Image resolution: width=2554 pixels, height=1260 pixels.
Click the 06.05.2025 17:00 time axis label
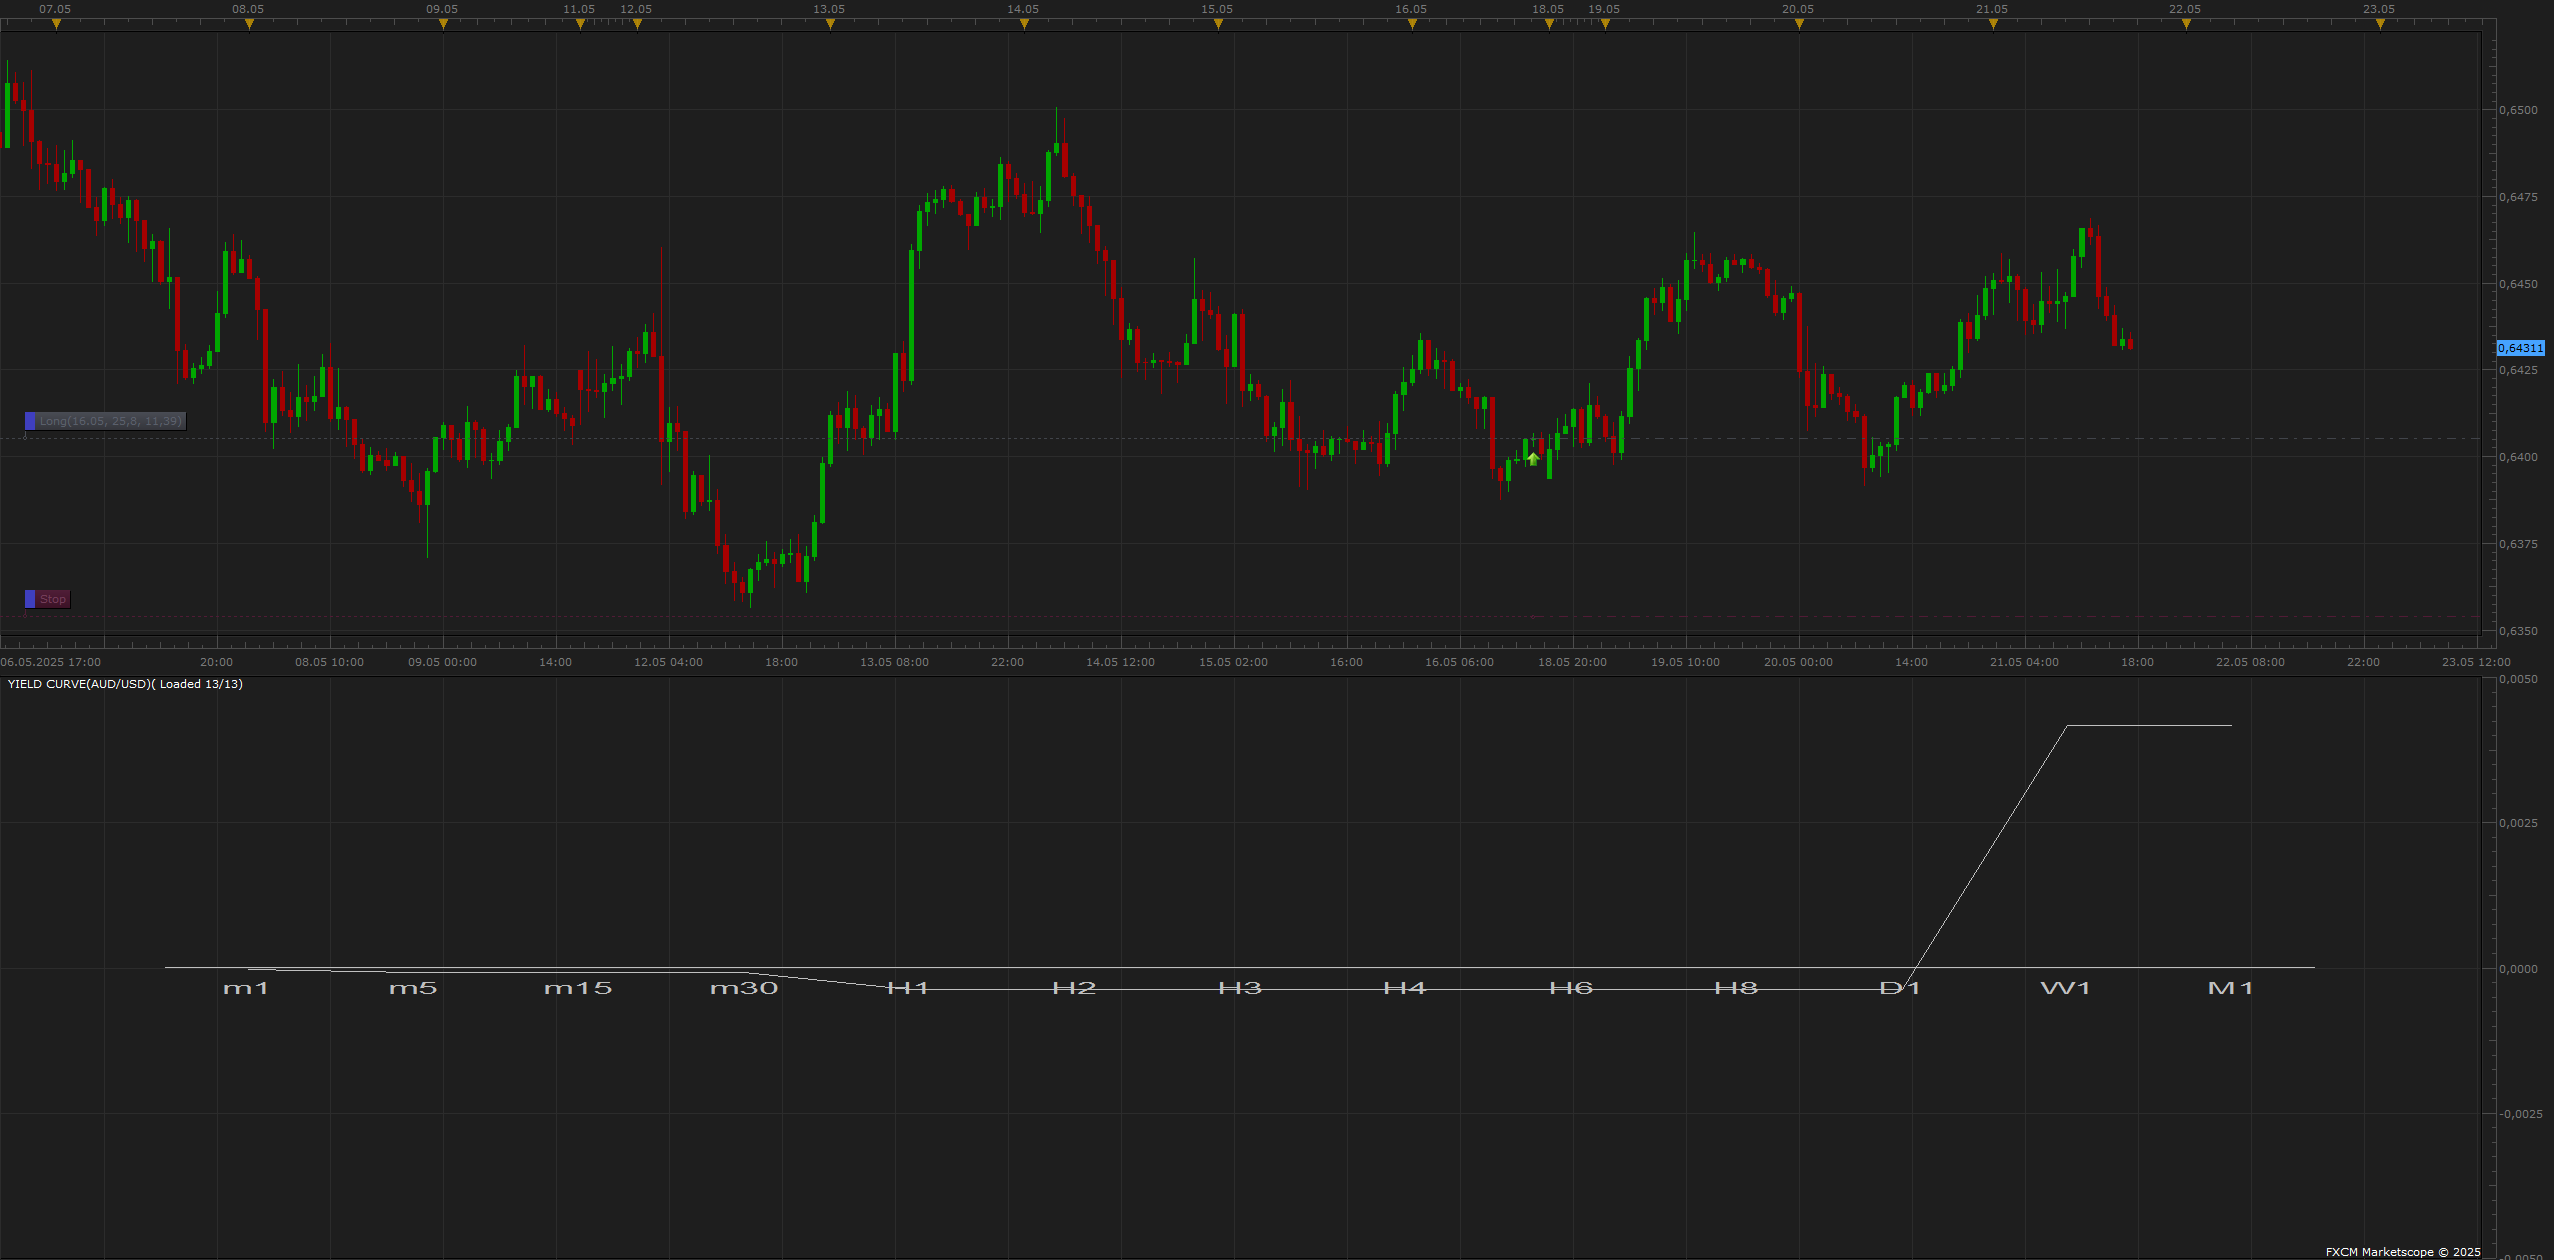tap(51, 662)
